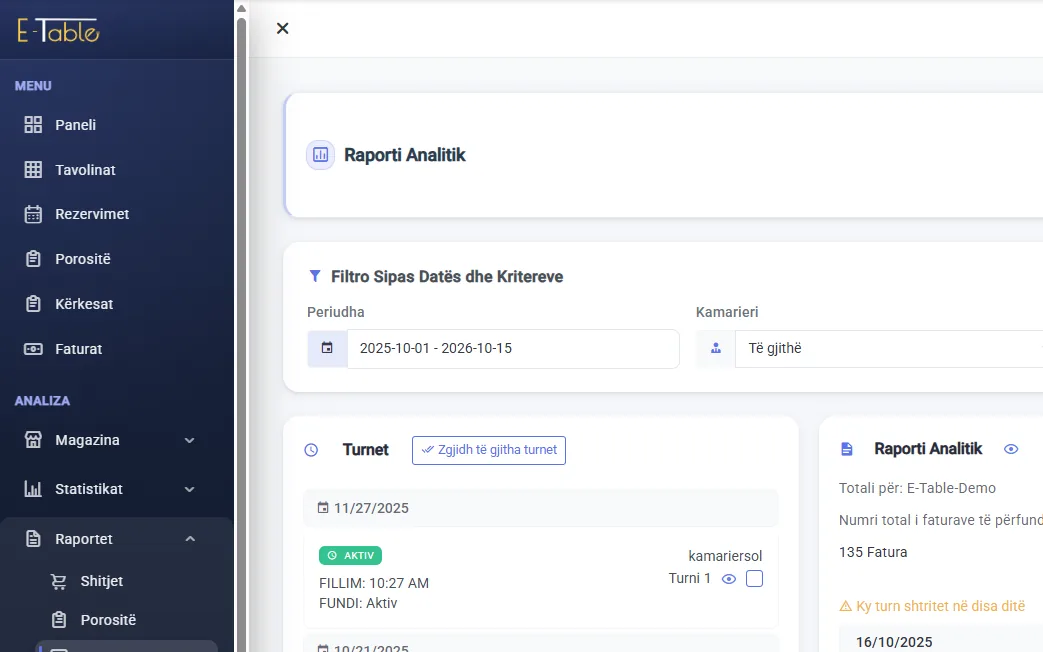Collapse the Raportet submenu chevron
This screenshot has width=1043, height=652.
(190, 539)
